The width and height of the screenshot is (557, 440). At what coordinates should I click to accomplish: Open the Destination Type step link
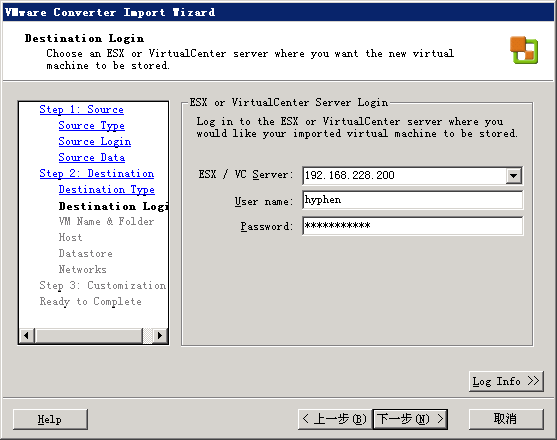click(107, 189)
